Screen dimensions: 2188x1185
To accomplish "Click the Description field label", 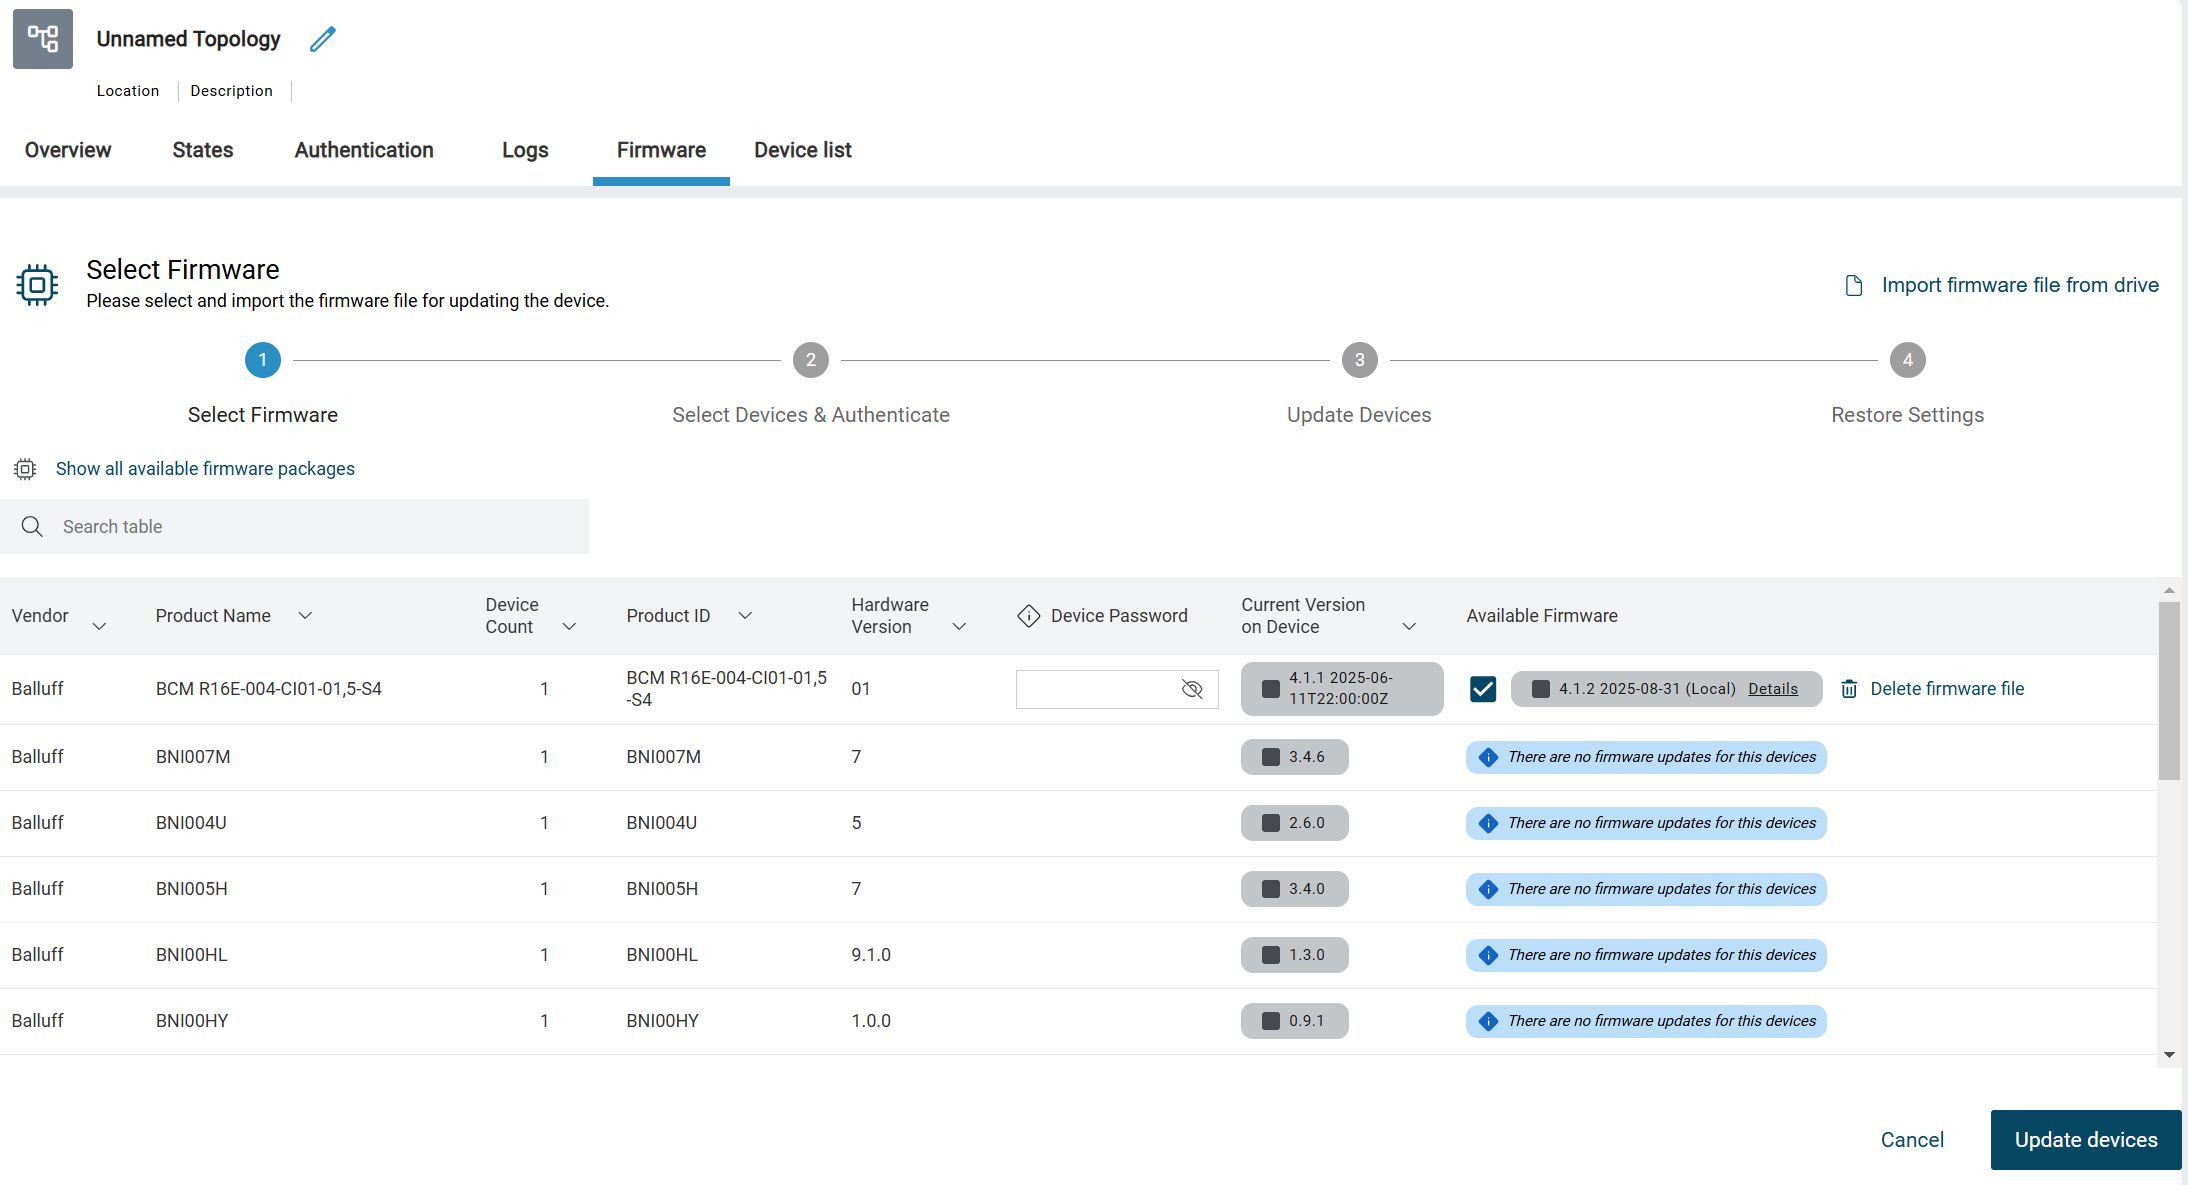I will point(231,91).
